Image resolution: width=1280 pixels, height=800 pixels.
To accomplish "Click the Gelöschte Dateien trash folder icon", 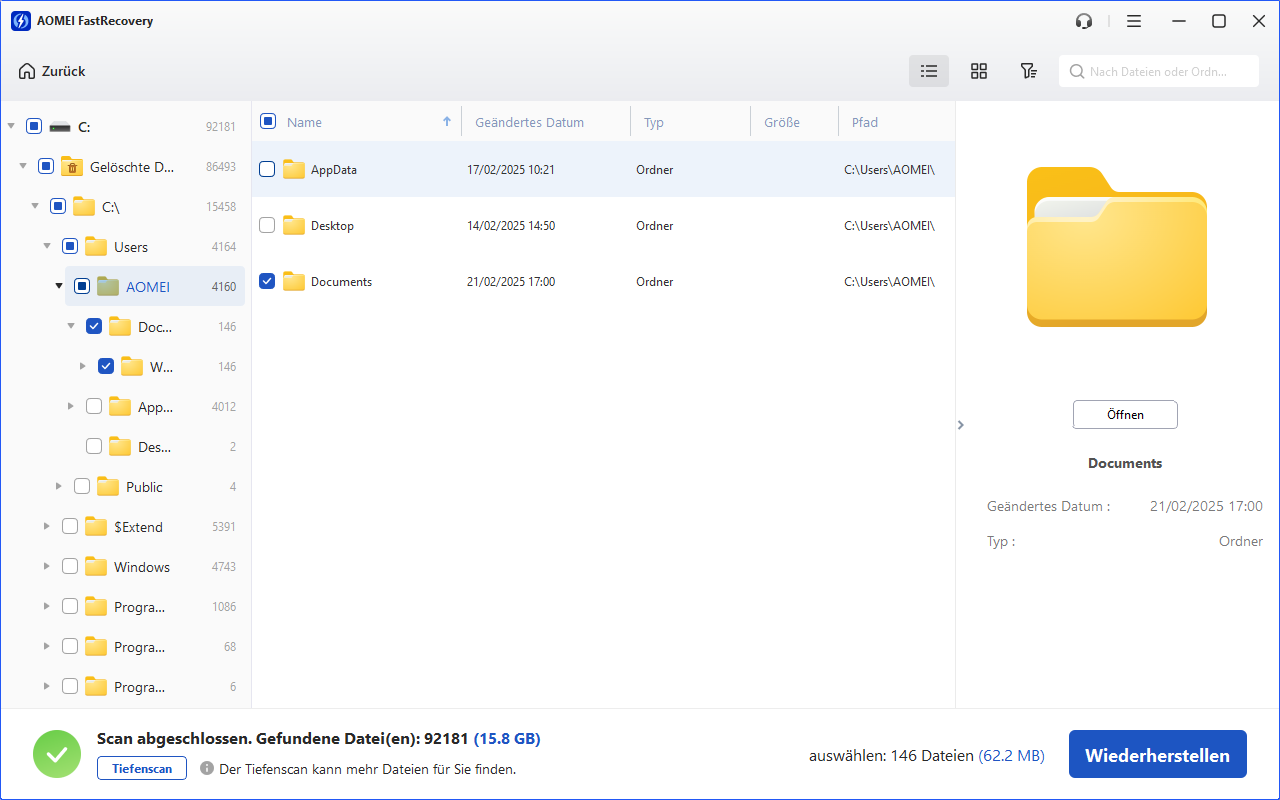I will pos(71,167).
